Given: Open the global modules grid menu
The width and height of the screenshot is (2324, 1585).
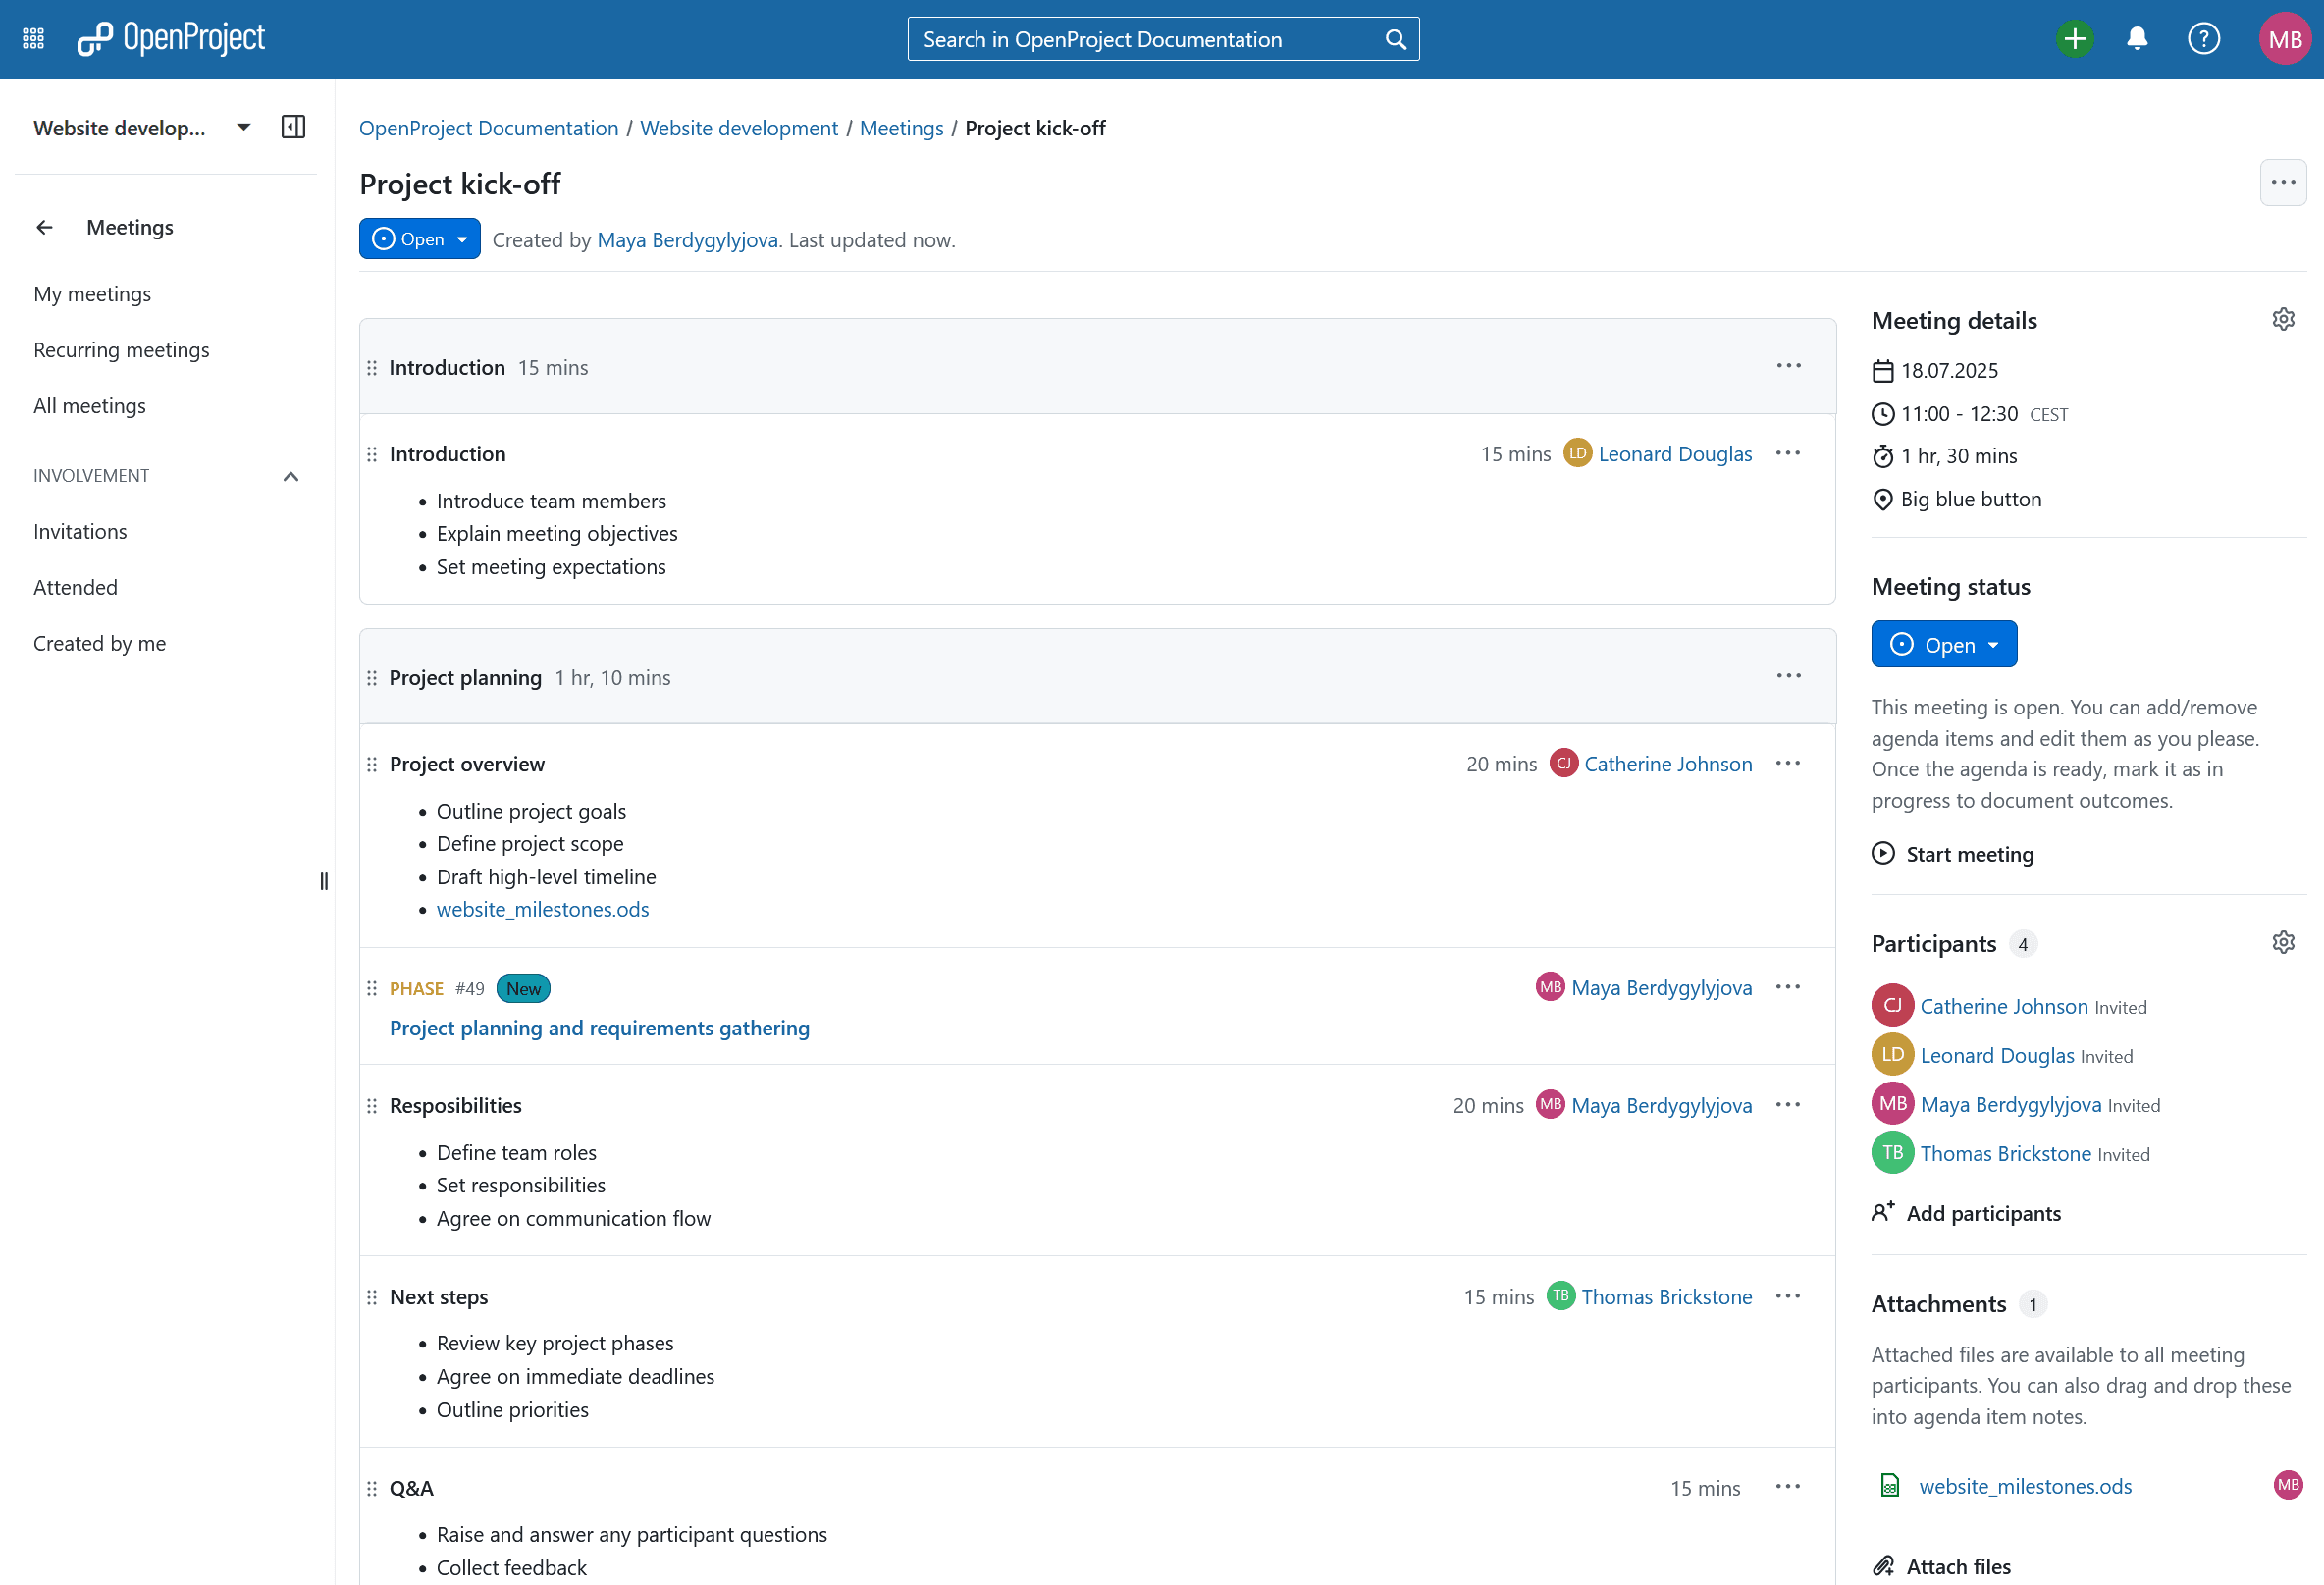Looking at the screenshot, I should (33, 39).
